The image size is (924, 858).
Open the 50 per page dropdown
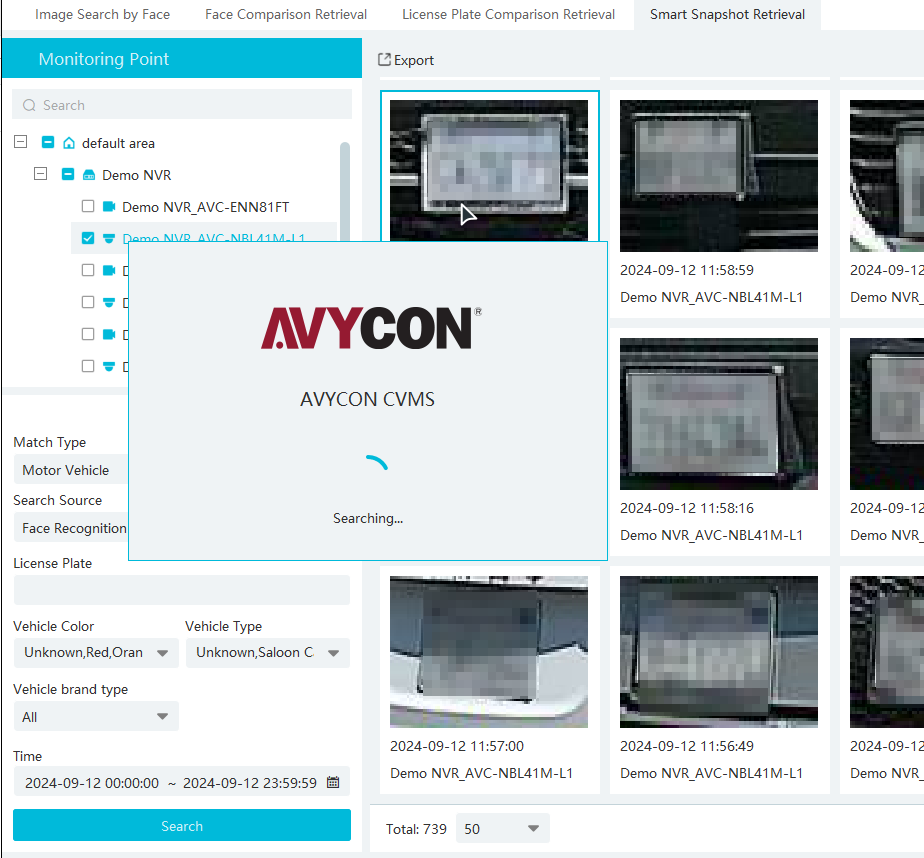point(503,829)
